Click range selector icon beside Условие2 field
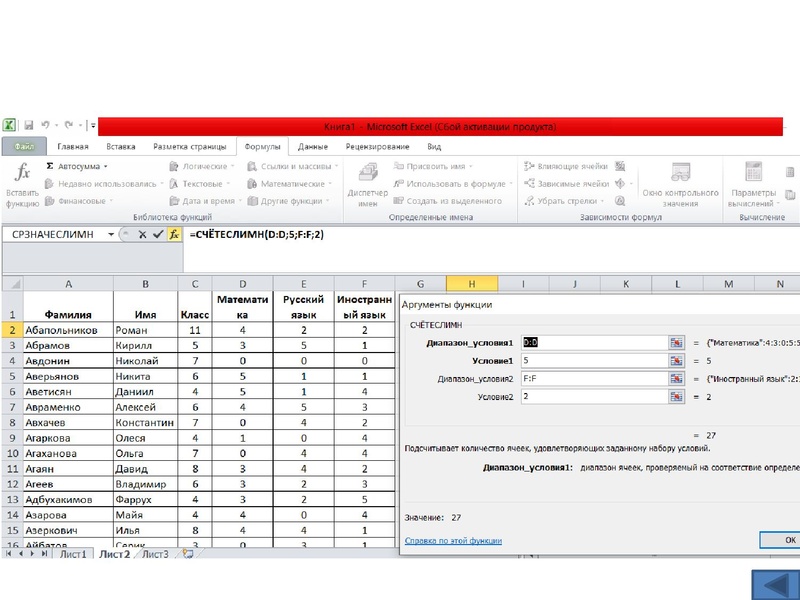 point(676,397)
